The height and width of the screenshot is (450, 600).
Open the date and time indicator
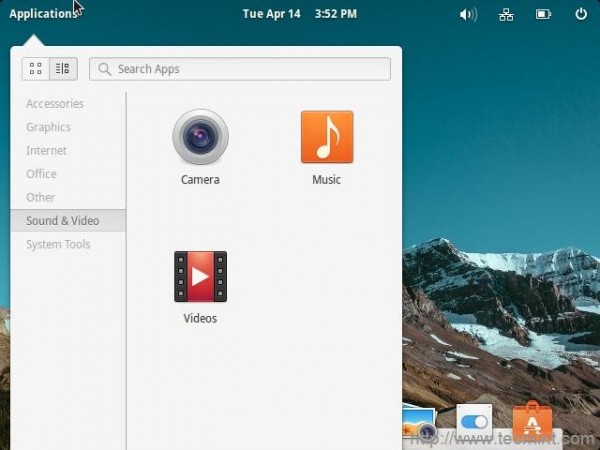click(300, 14)
